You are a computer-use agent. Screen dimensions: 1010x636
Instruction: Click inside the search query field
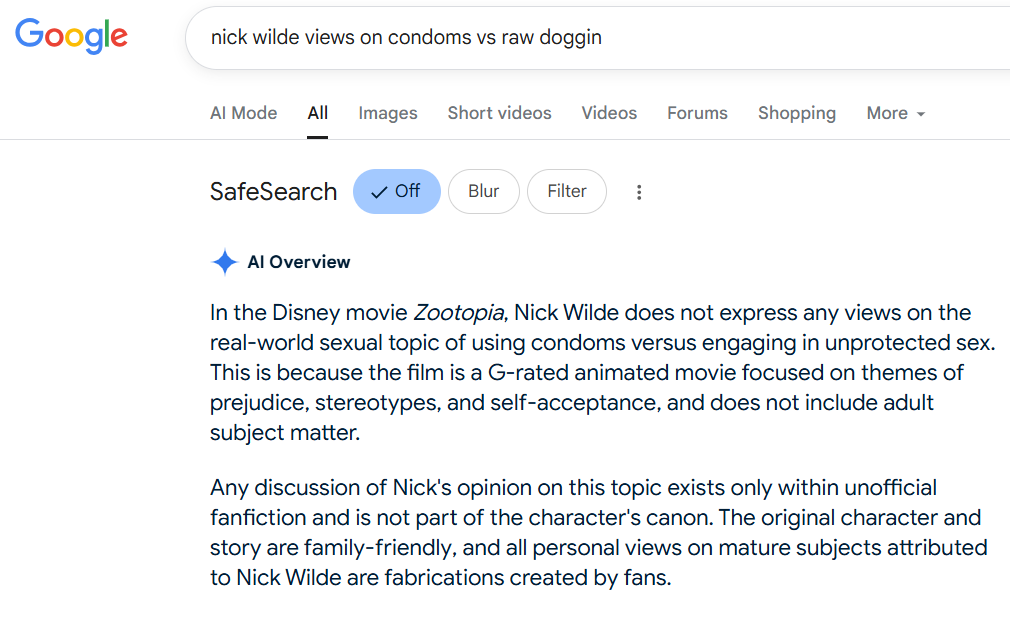598,37
